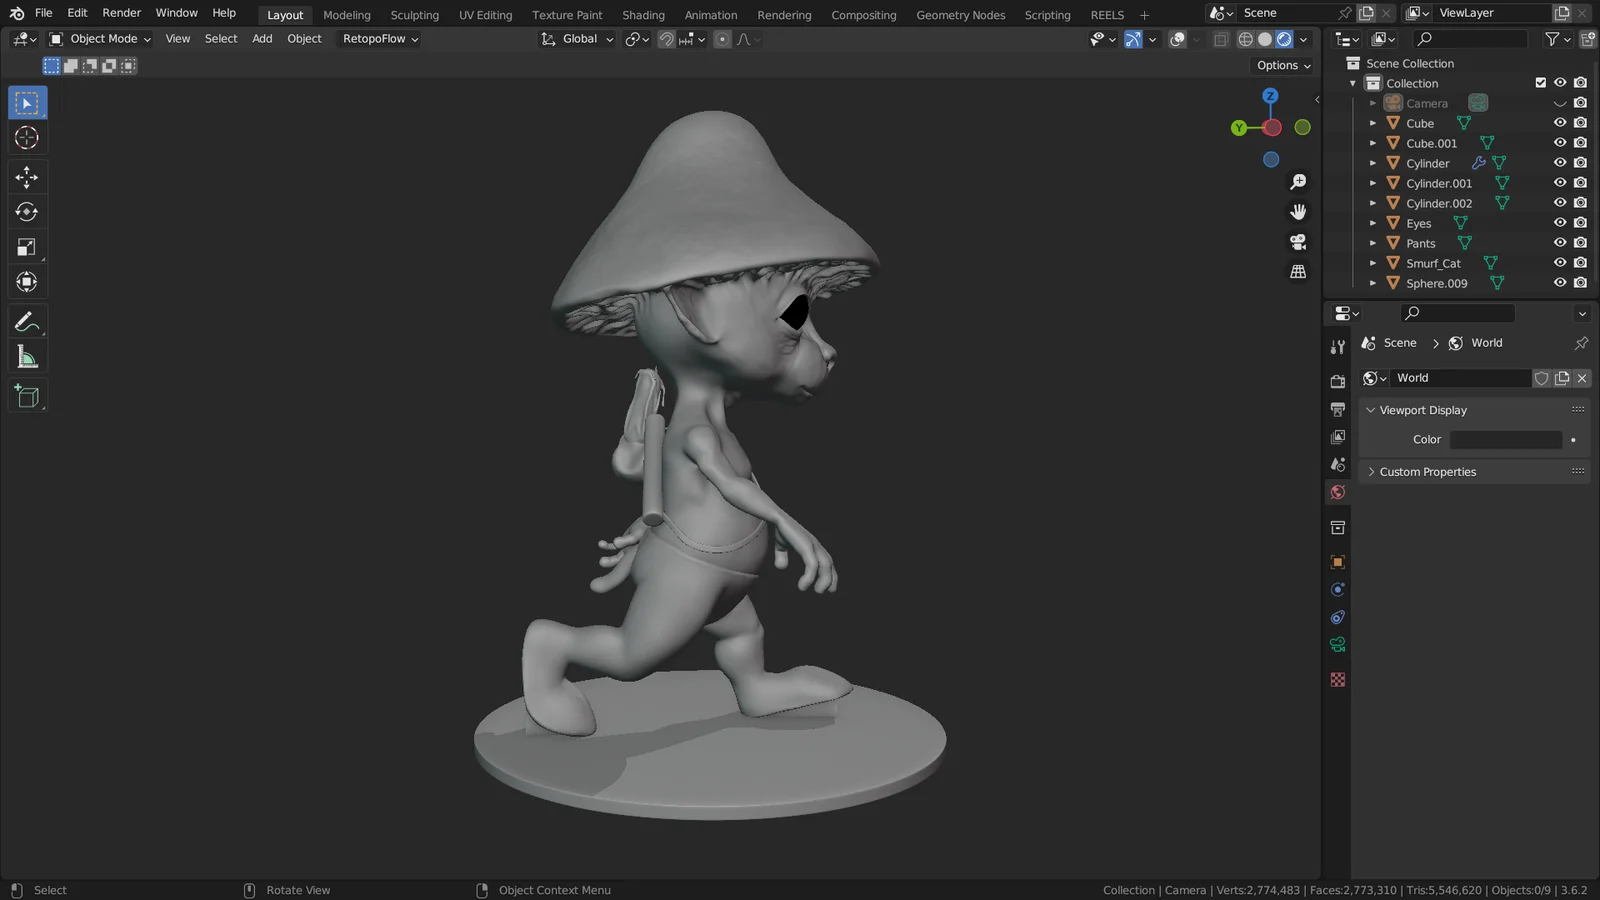Select the Annotate tool
Image resolution: width=1600 pixels, height=900 pixels.
pos(27,320)
